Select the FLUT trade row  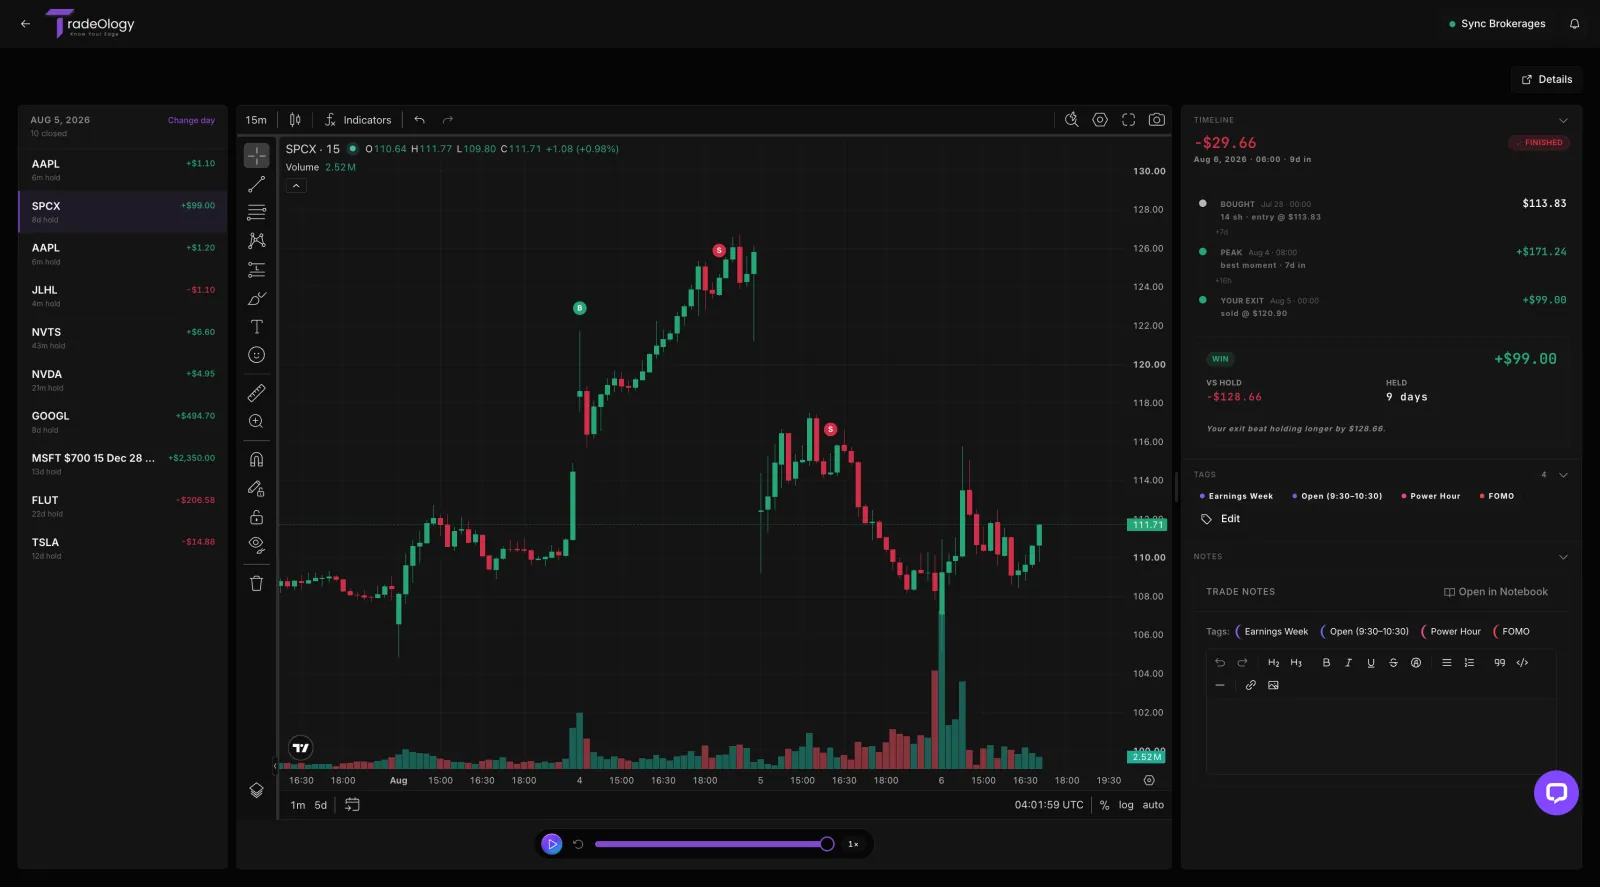pyautogui.click(x=123, y=506)
